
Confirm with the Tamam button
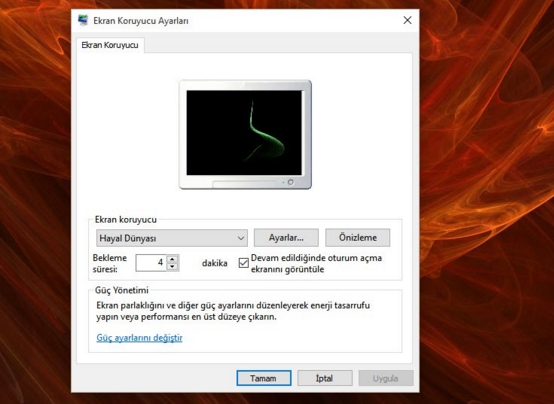click(x=264, y=378)
